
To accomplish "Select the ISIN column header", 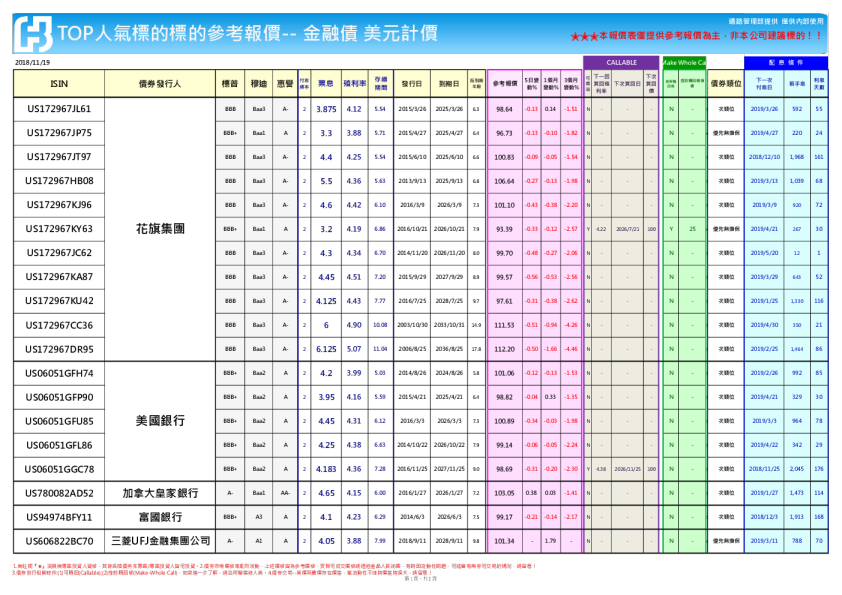I will (x=59, y=84).
